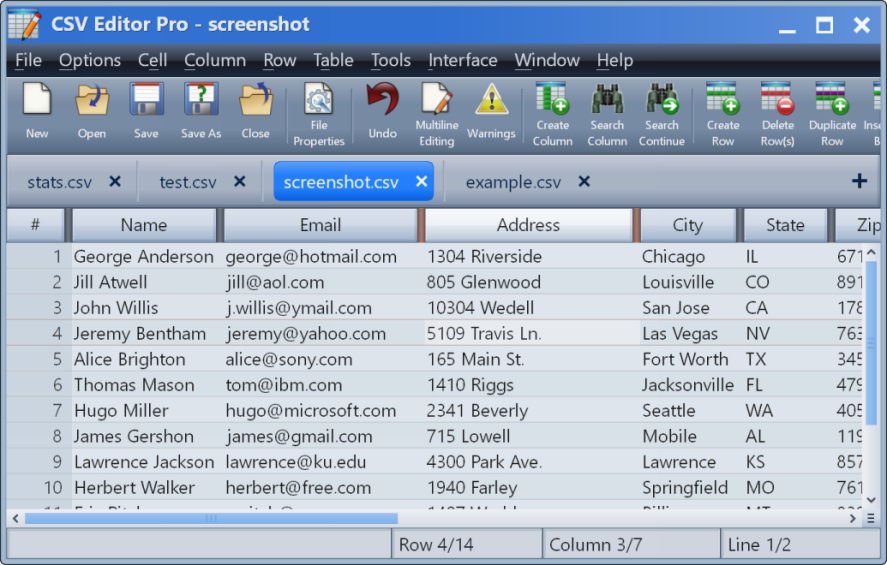Select cell 'George Anderson'
The height and width of the screenshot is (565, 887).
coord(144,257)
